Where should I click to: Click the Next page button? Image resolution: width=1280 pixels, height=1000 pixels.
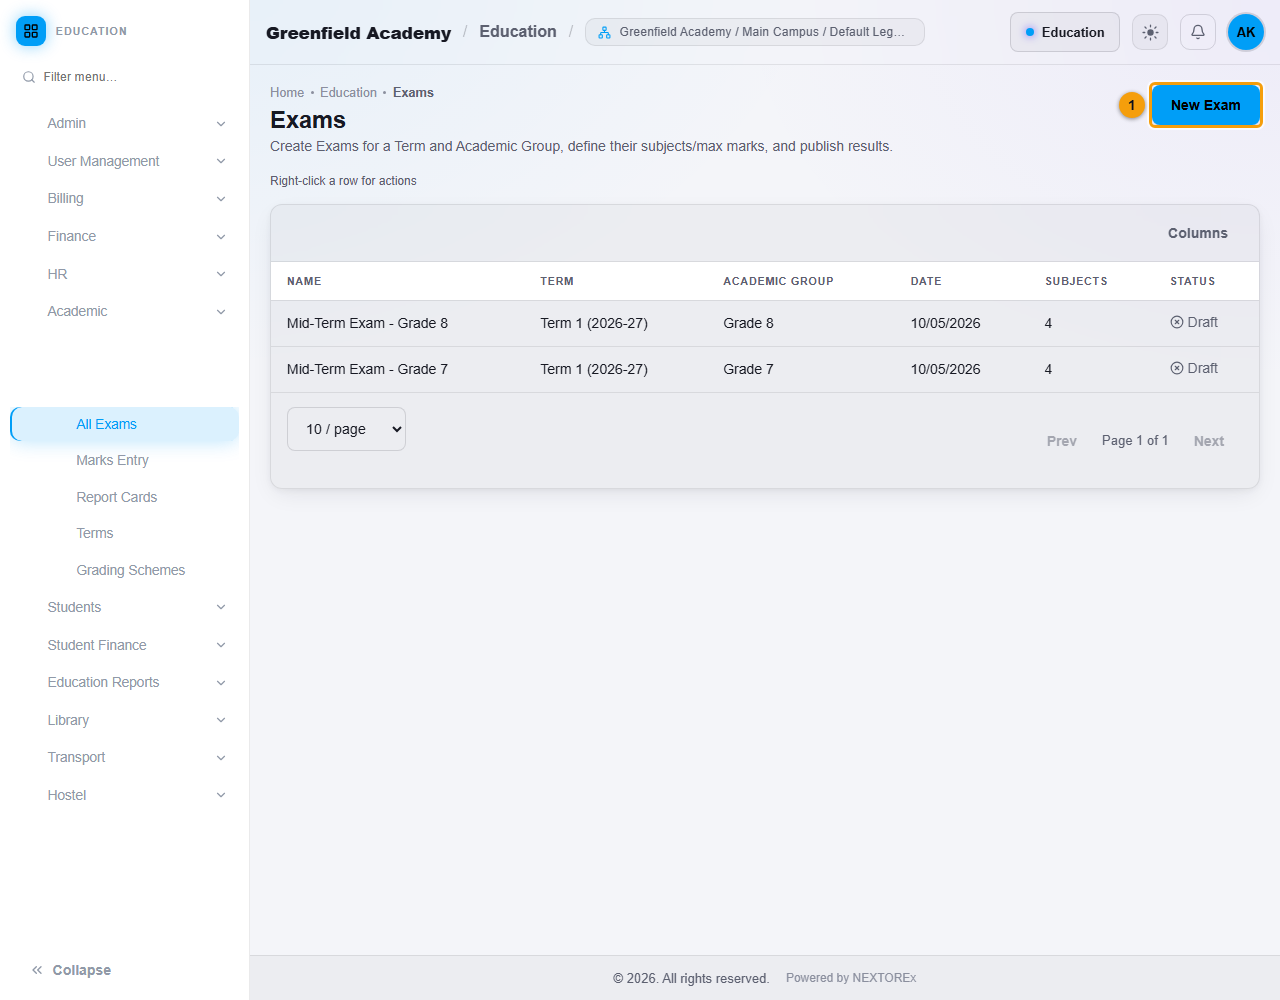[x=1208, y=441]
